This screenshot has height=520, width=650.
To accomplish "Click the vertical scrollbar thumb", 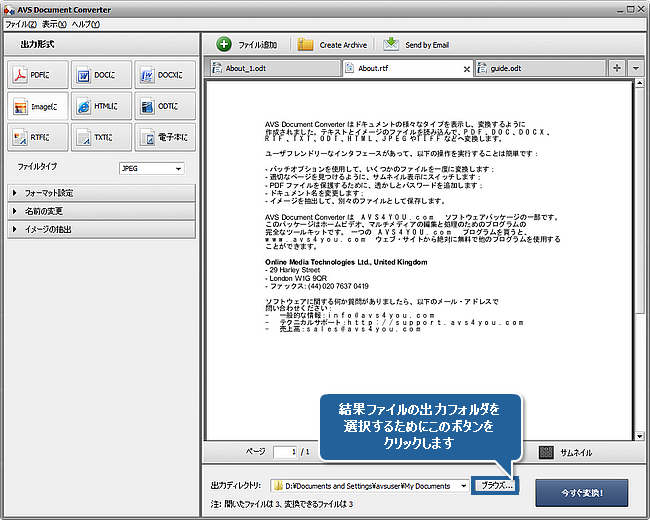I will coord(639,200).
